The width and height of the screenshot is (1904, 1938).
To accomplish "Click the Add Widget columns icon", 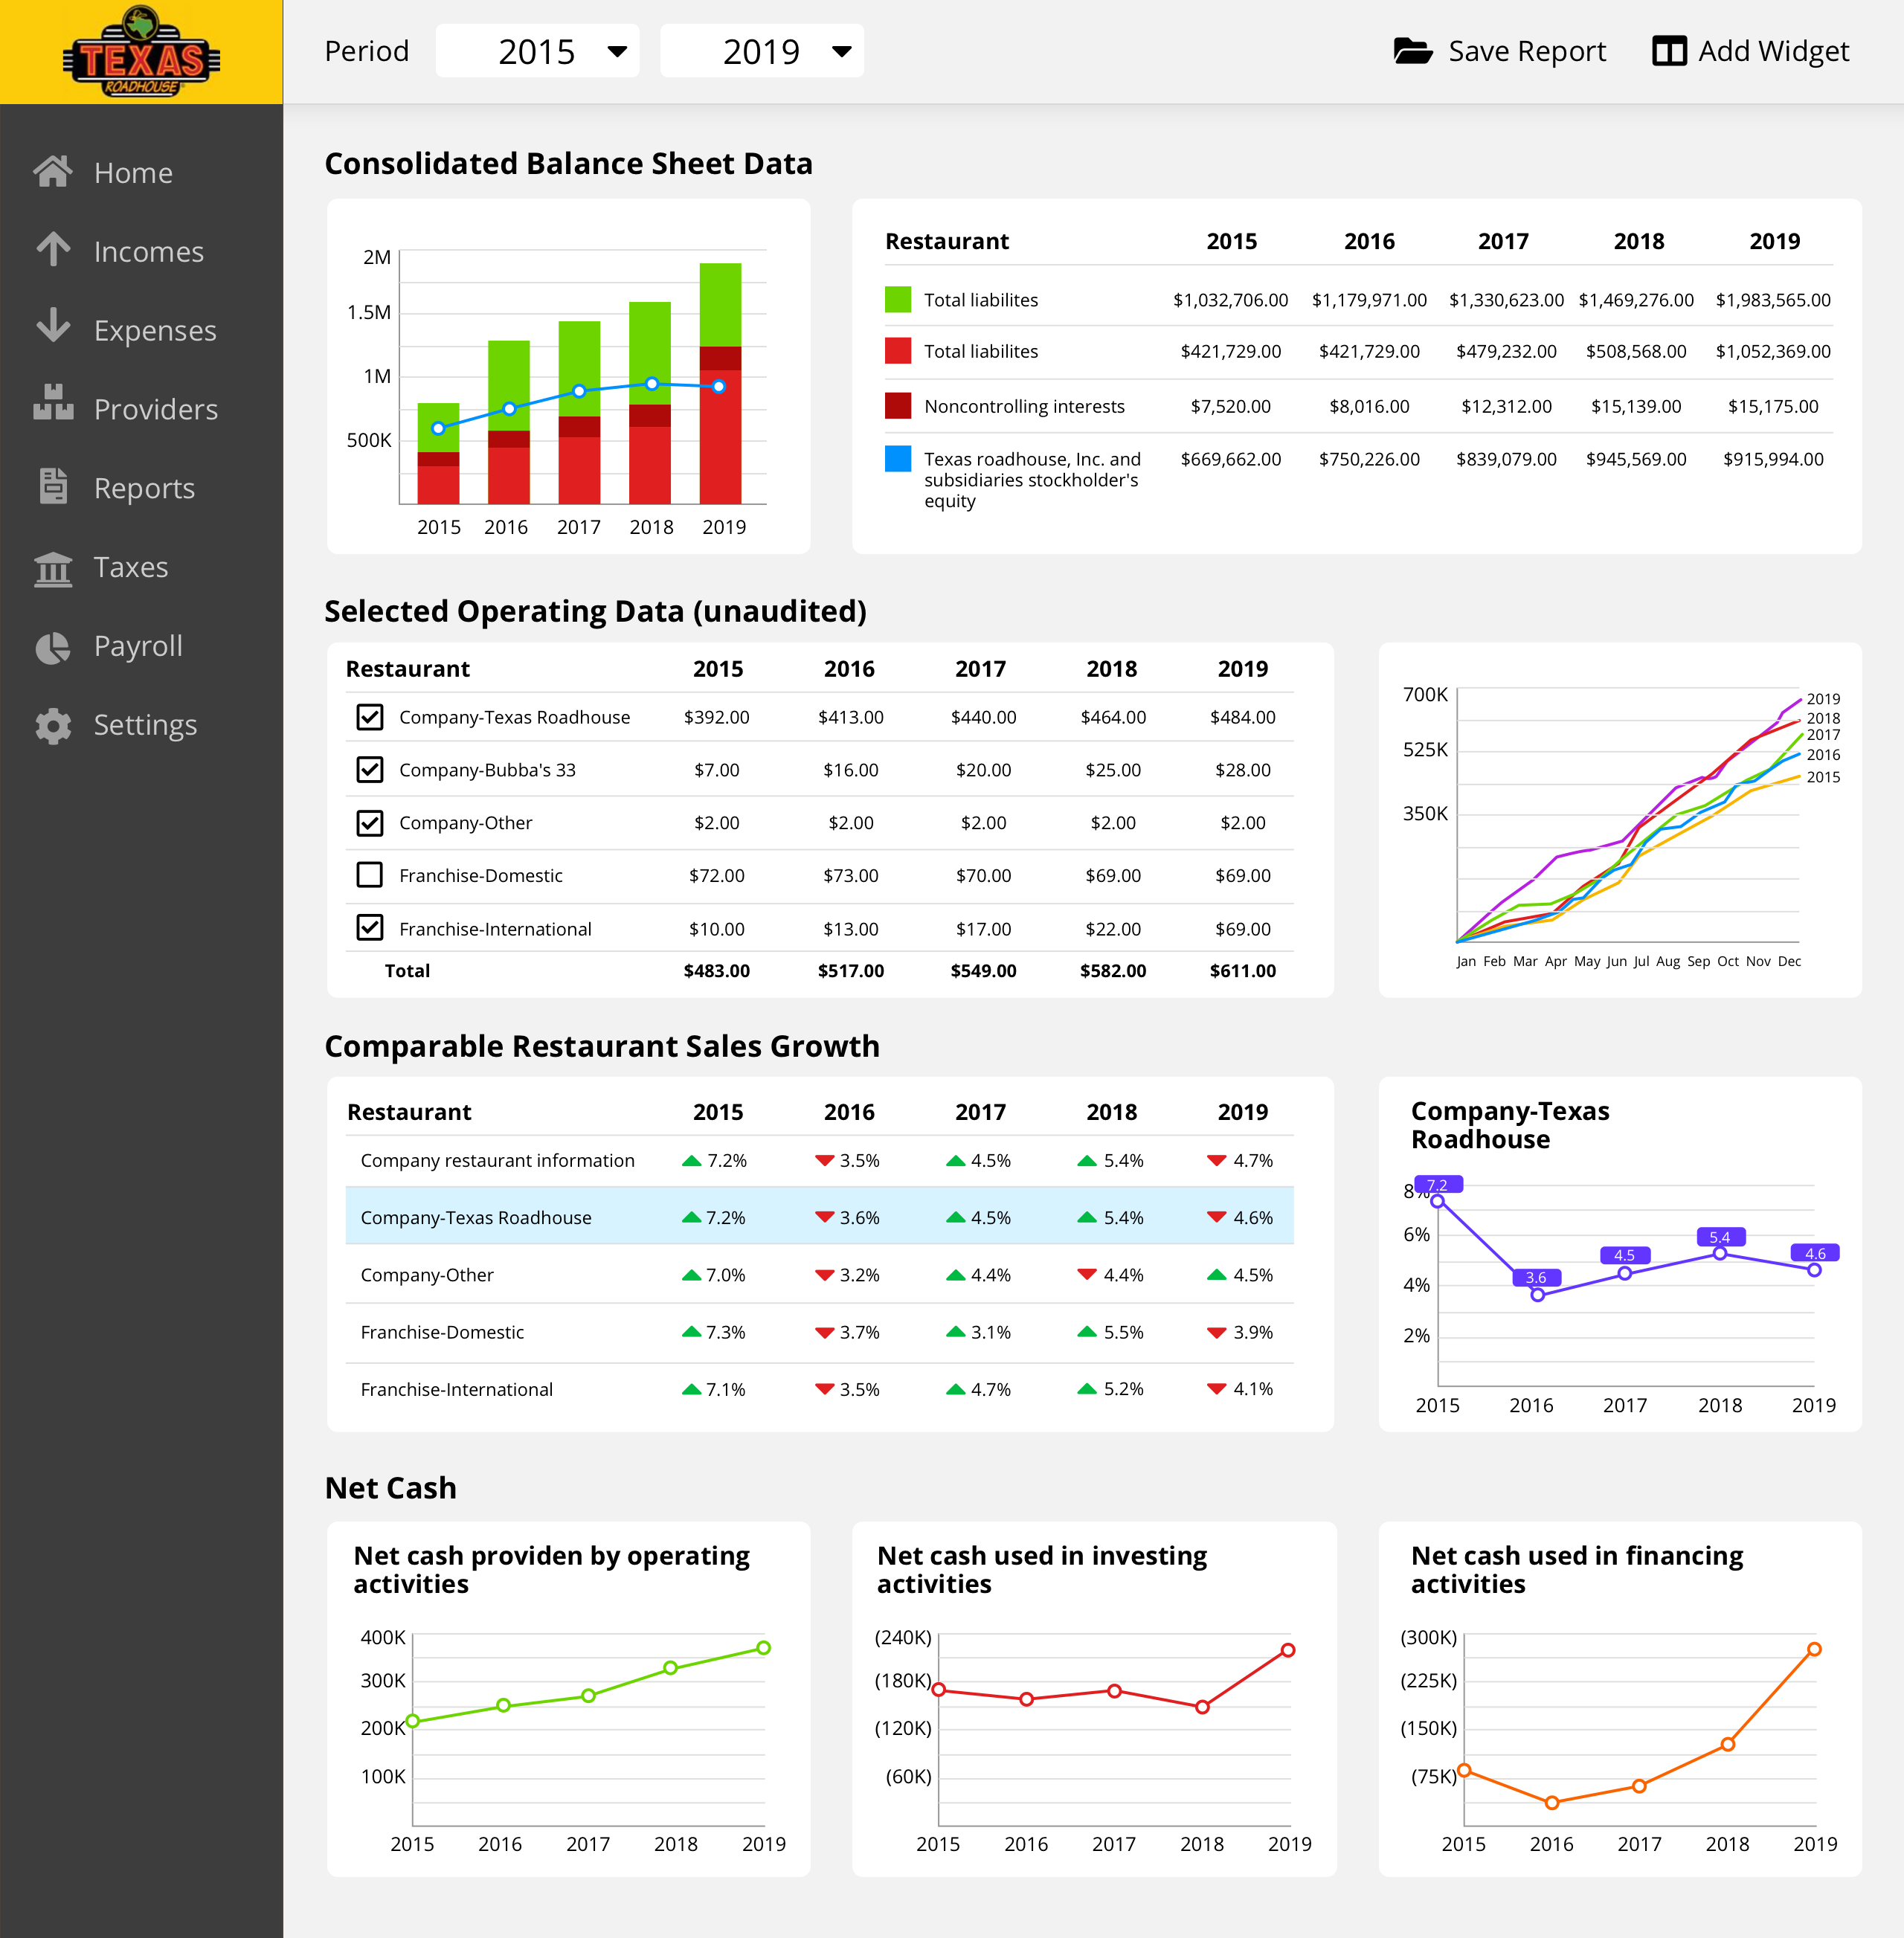I will [1669, 51].
